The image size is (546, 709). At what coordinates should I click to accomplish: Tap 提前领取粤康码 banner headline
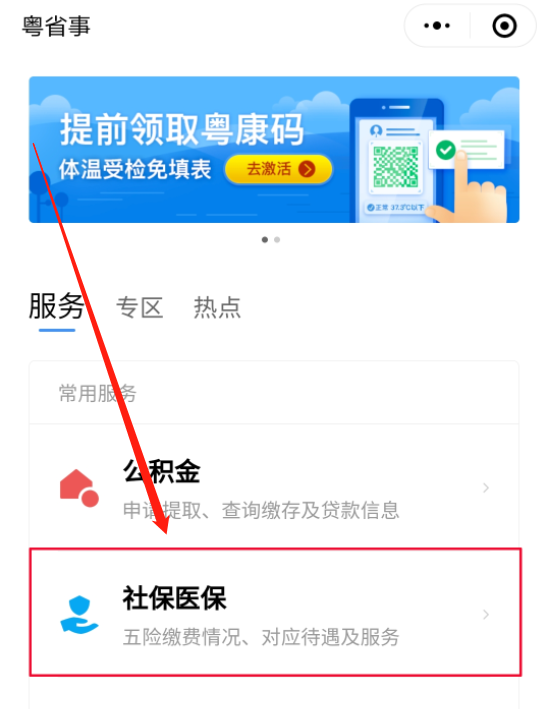[x=182, y=130]
